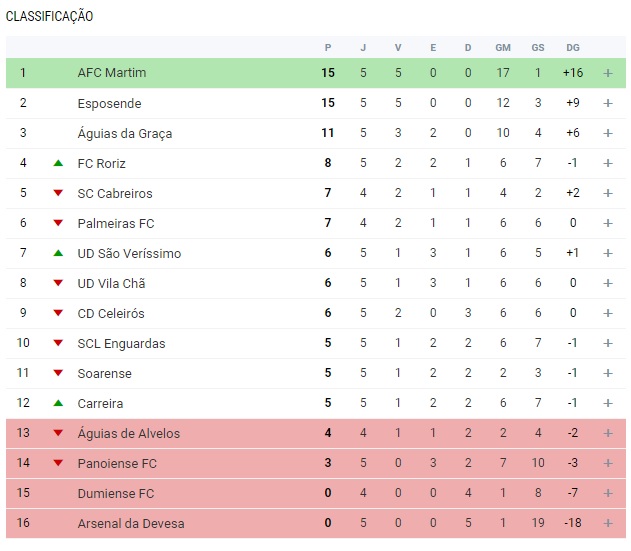Sort by the P points column header

tap(328, 47)
